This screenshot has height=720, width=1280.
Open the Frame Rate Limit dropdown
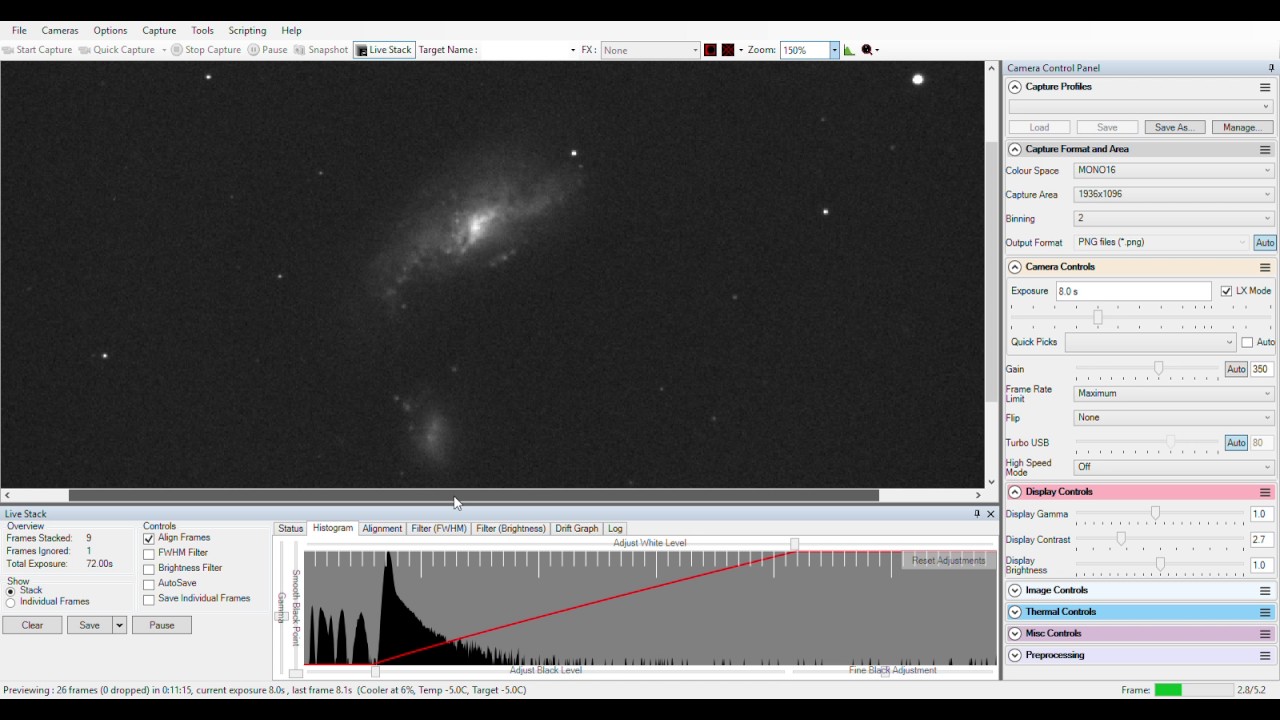click(x=1174, y=394)
